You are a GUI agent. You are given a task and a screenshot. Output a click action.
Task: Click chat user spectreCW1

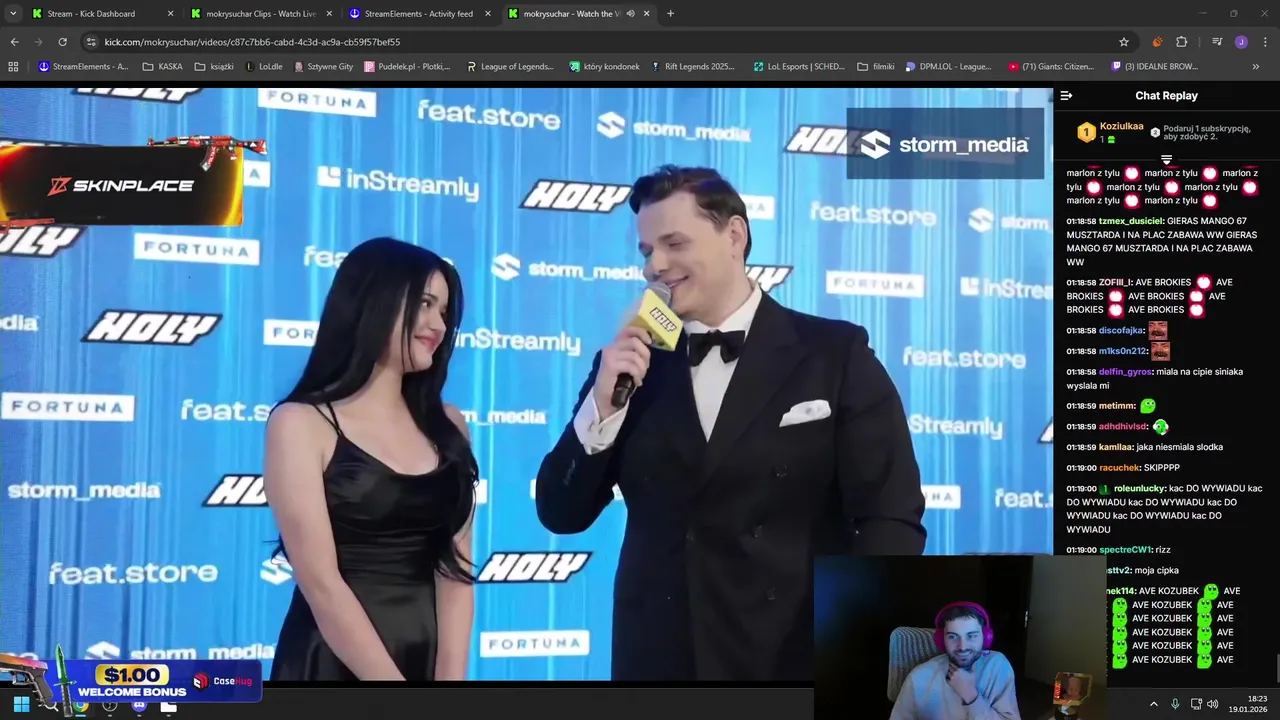point(1125,550)
